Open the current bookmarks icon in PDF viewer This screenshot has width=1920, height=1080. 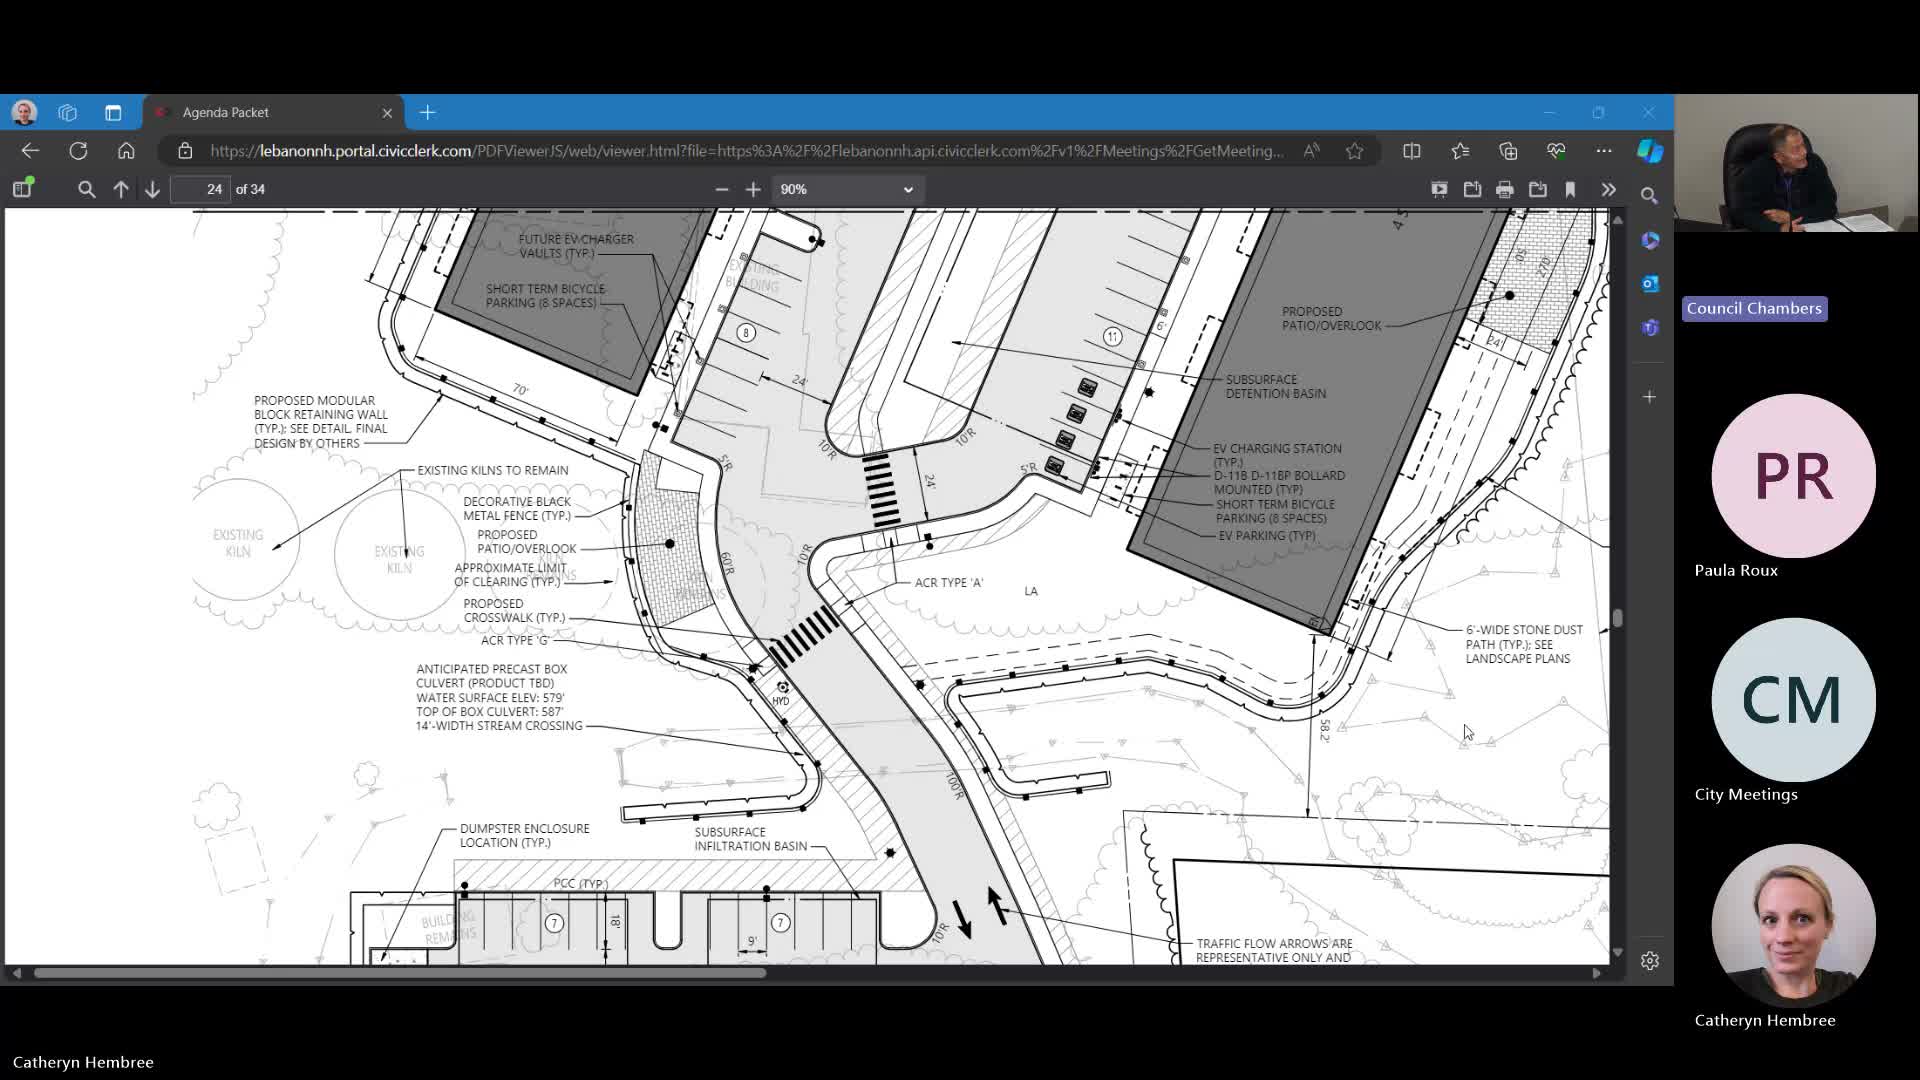1570,189
